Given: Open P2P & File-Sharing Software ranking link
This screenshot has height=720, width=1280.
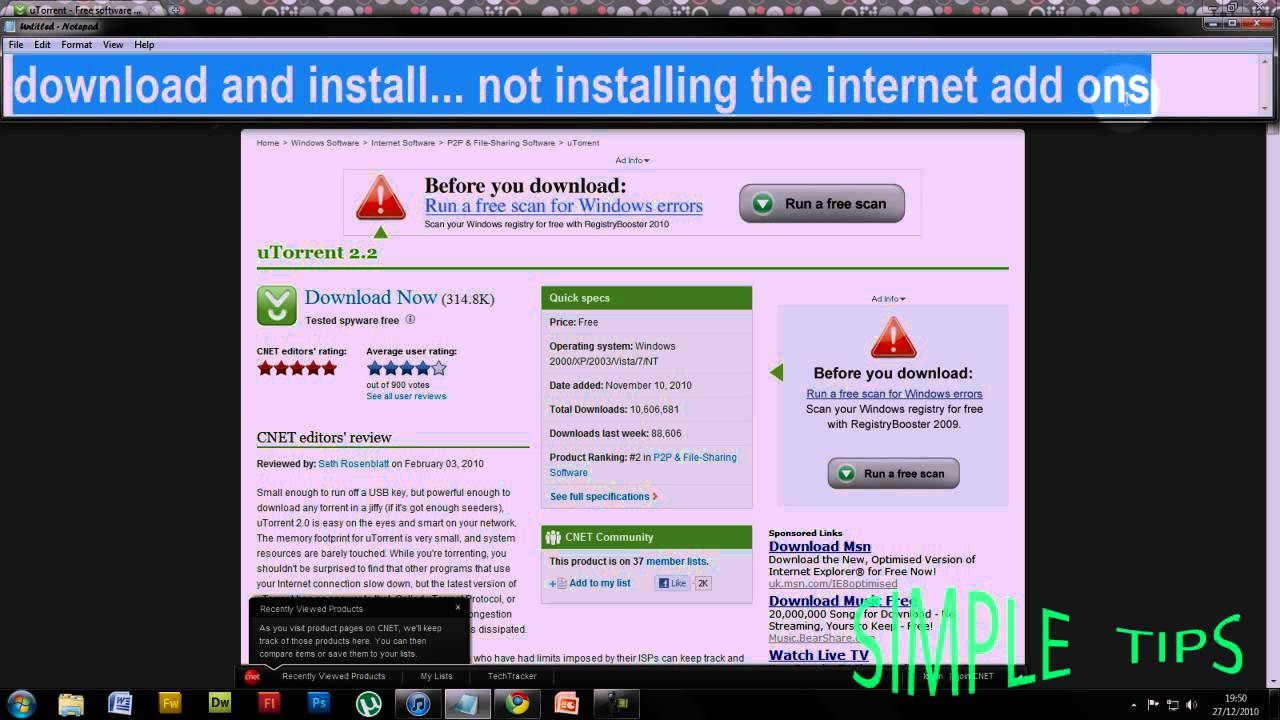Looking at the screenshot, I should [643, 465].
